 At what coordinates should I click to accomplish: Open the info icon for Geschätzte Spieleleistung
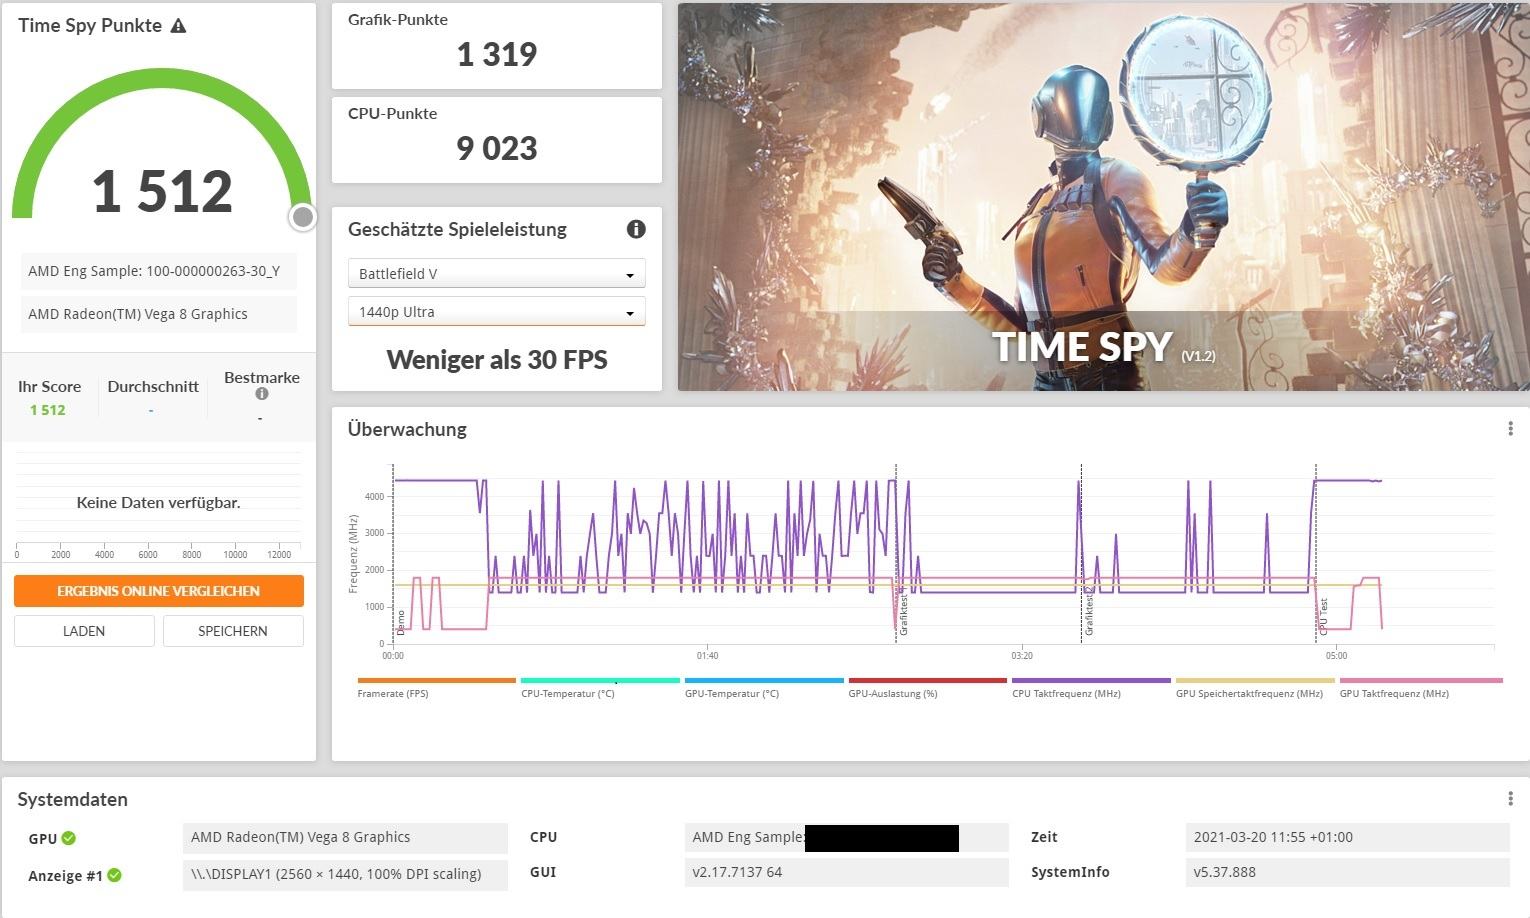tap(636, 229)
